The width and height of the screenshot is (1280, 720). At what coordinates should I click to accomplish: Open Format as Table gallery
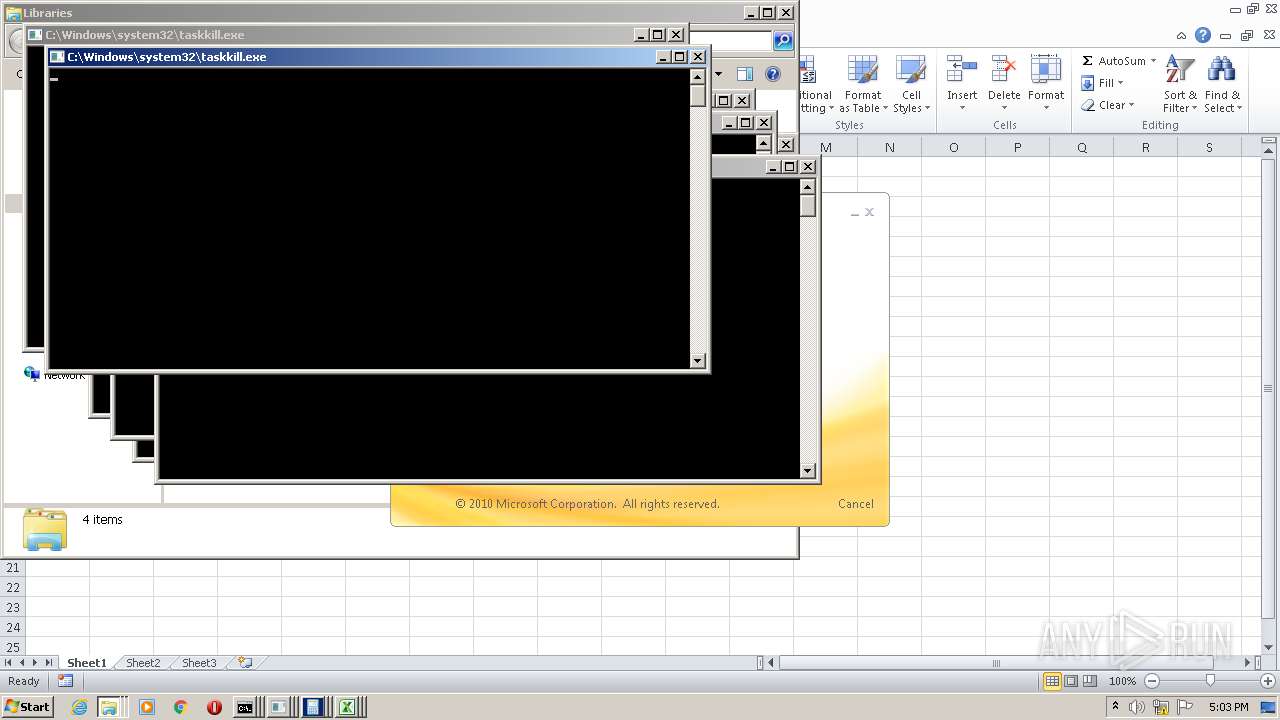coord(863,85)
